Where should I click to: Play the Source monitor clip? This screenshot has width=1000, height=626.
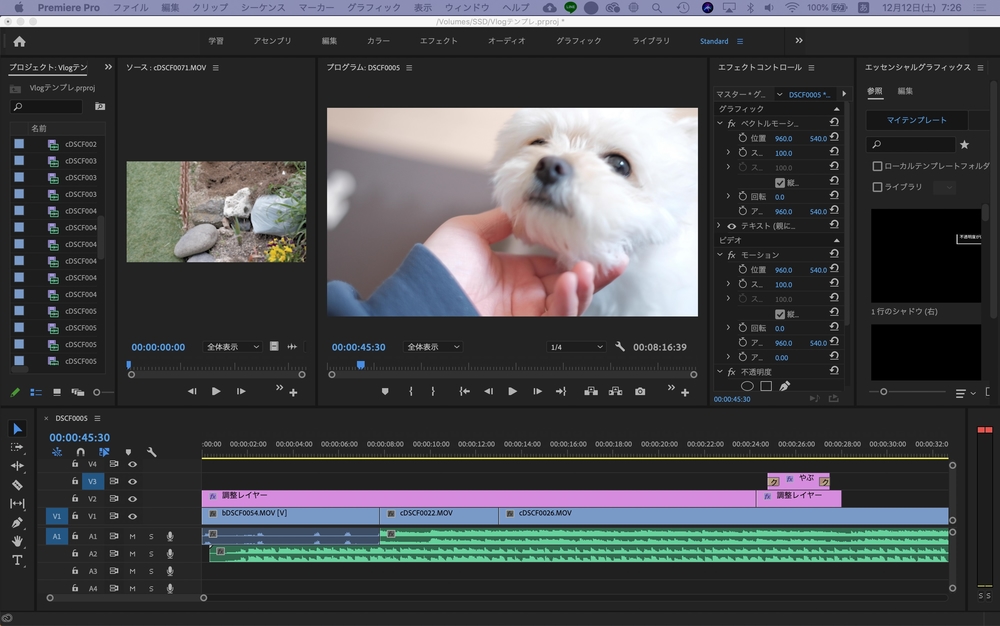tap(216, 391)
